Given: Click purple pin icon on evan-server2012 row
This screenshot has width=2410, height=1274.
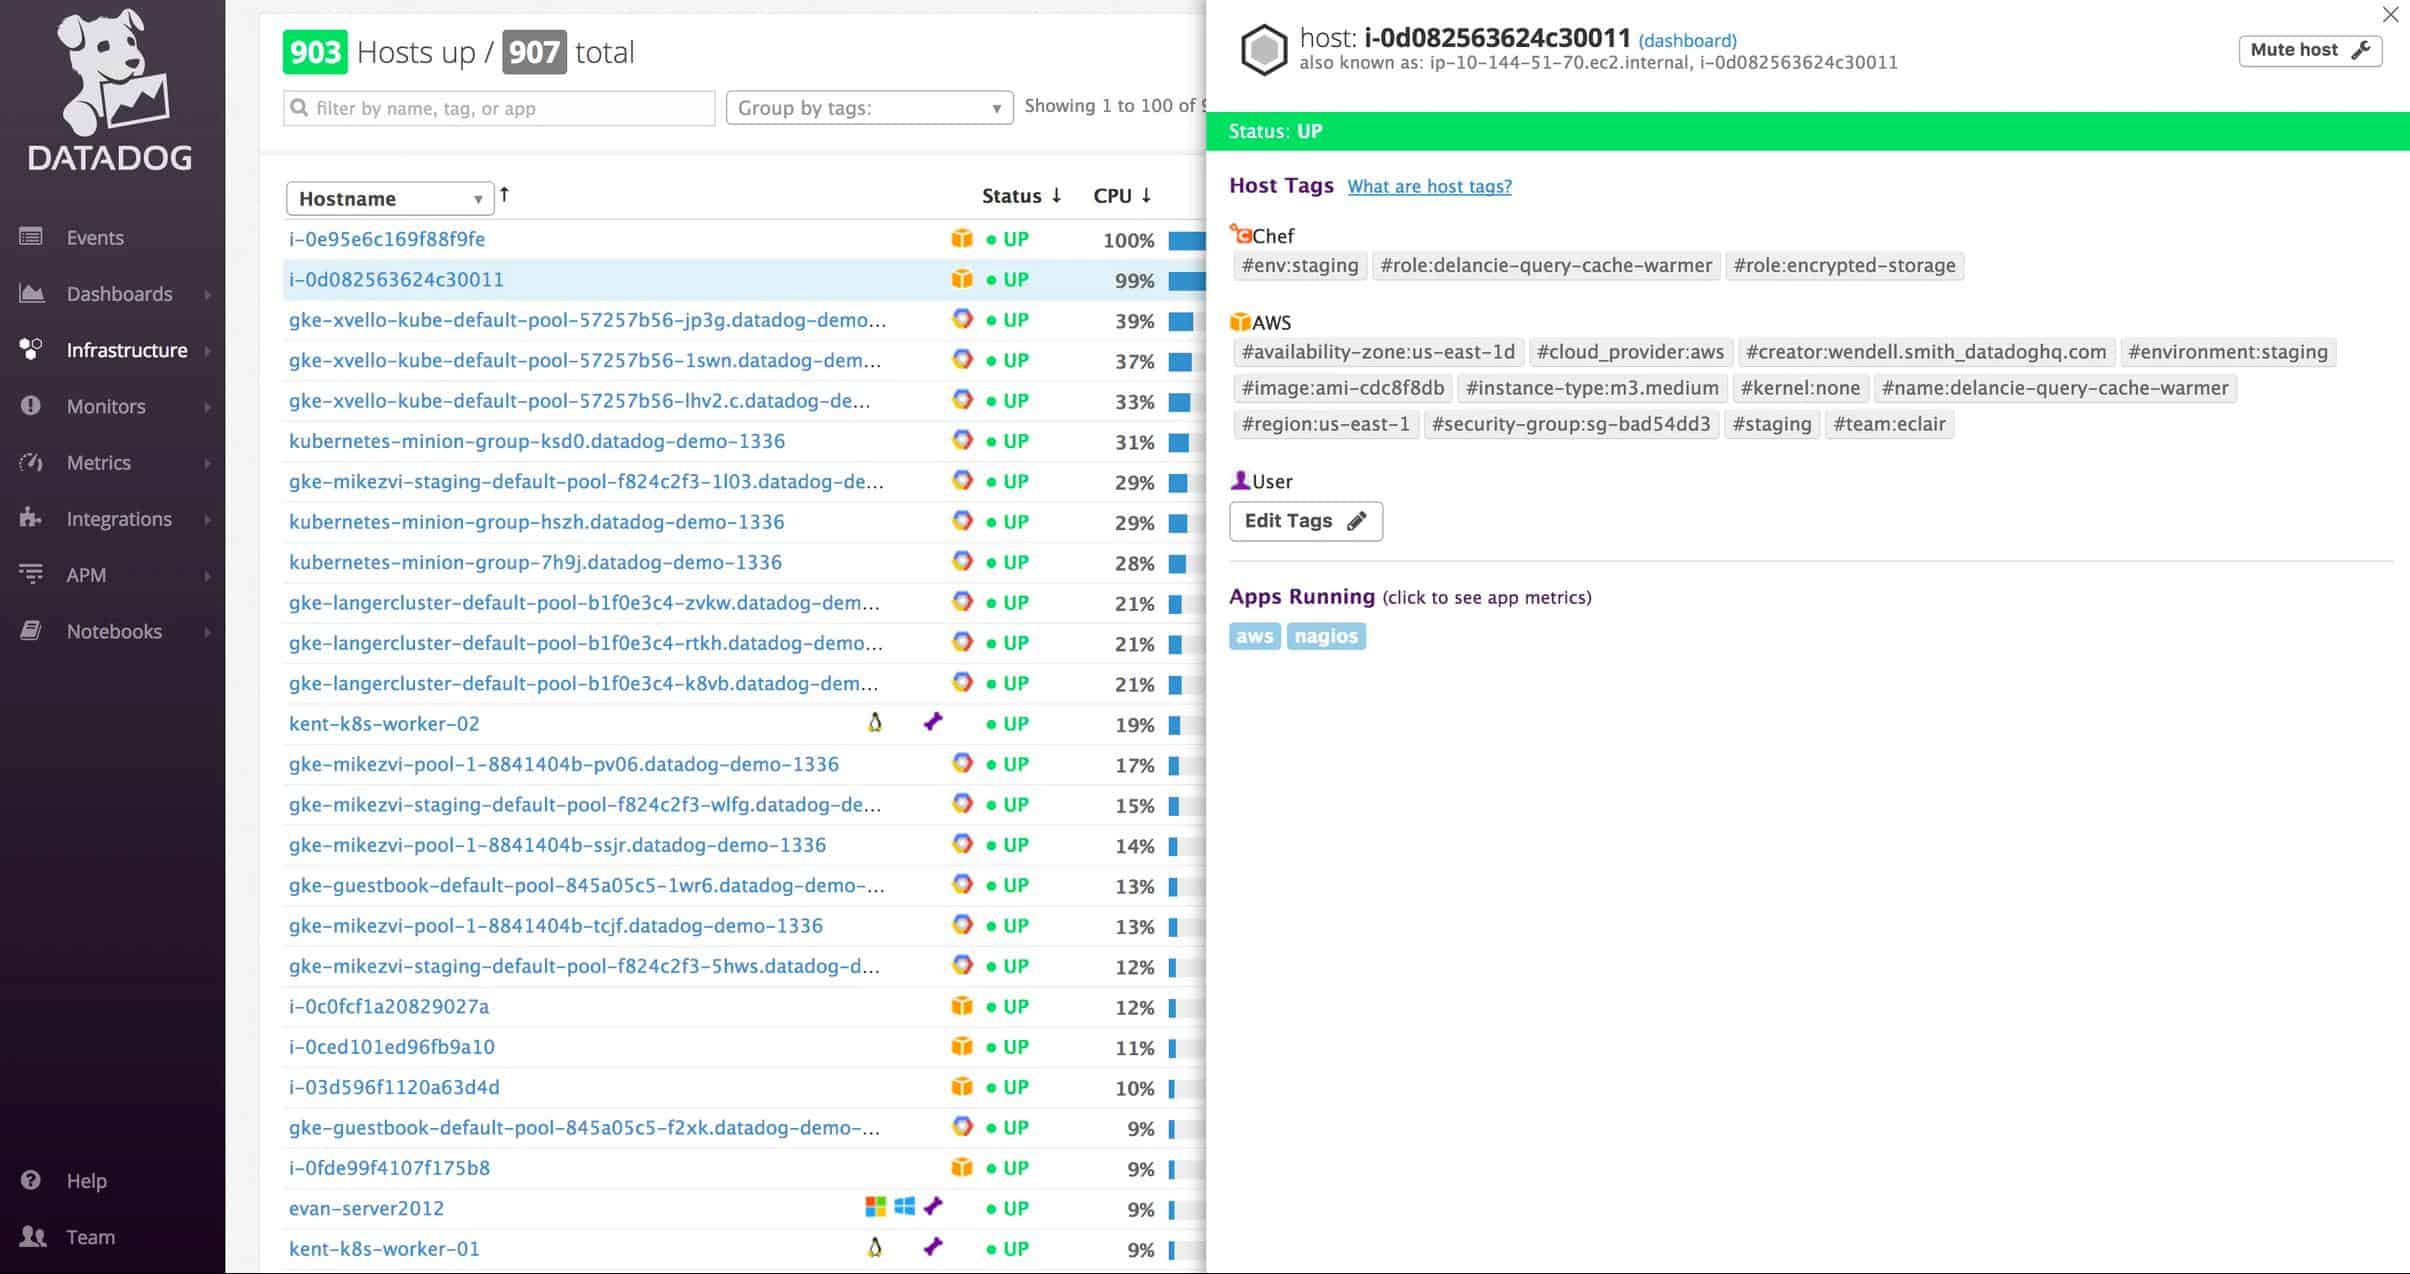Looking at the screenshot, I should click(x=933, y=1206).
